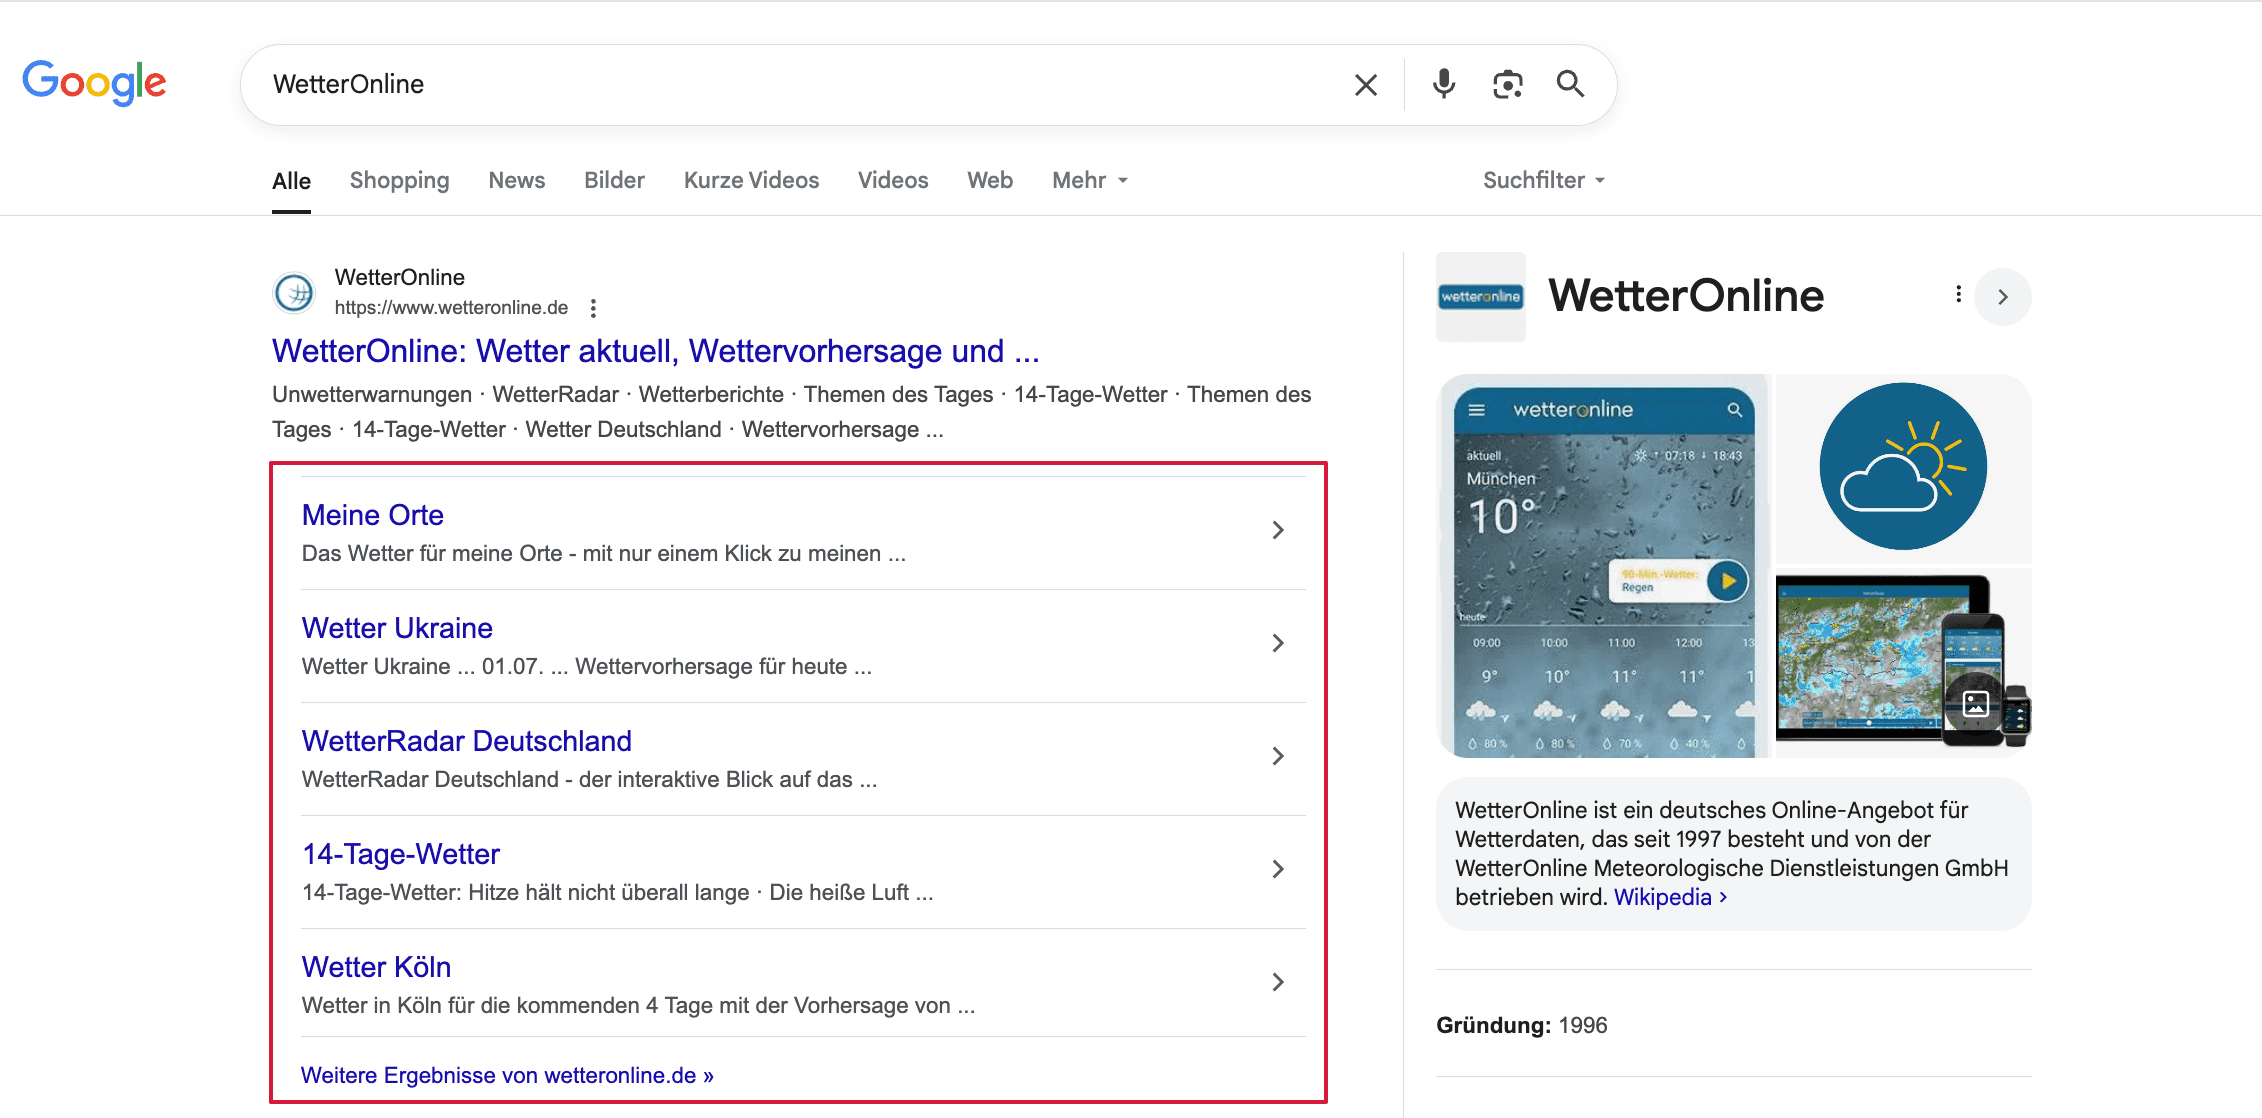Switch to the Web tab
The width and height of the screenshot is (2262, 1118).
tap(990, 181)
